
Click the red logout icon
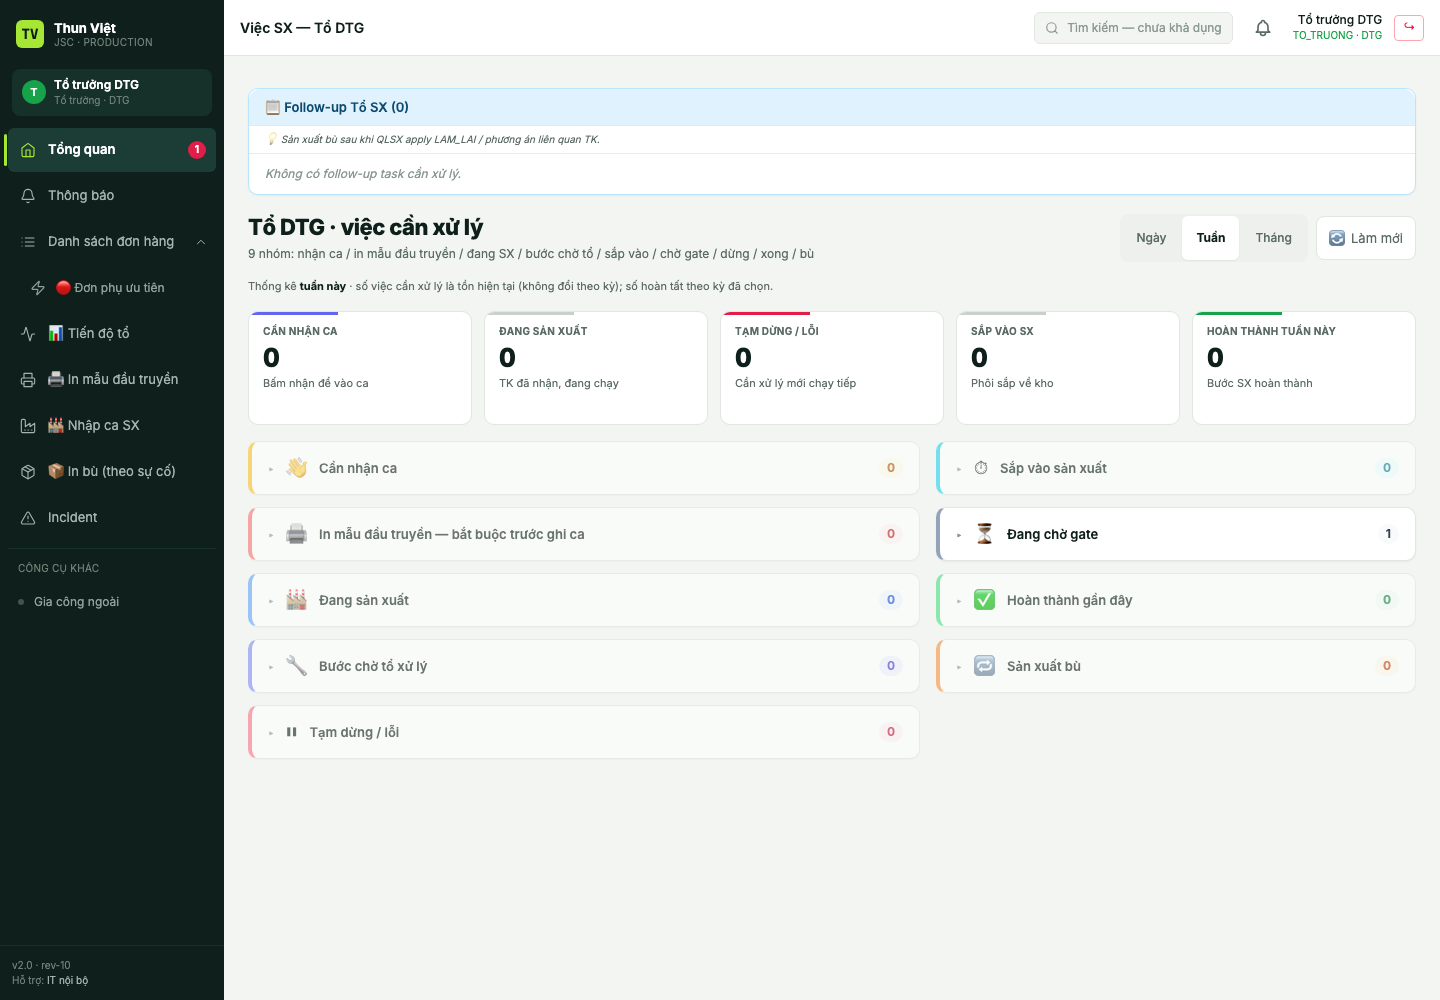click(x=1409, y=27)
